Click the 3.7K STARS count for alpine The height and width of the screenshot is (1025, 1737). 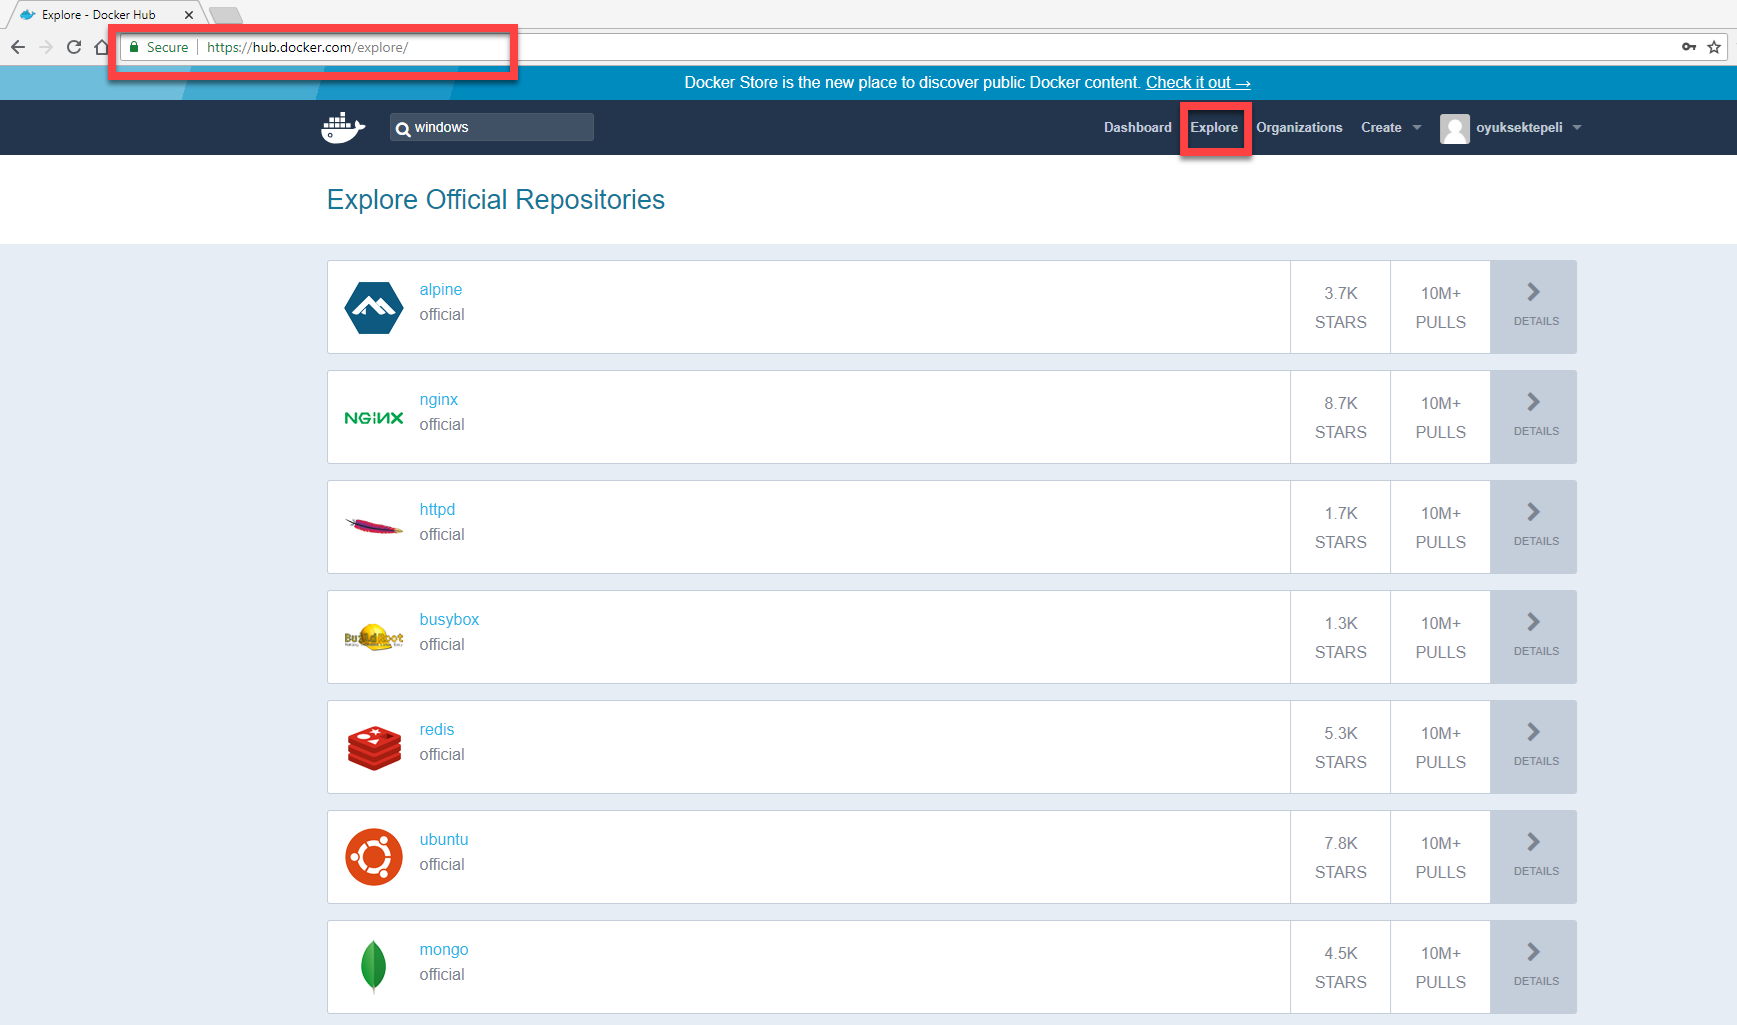(x=1340, y=307)
